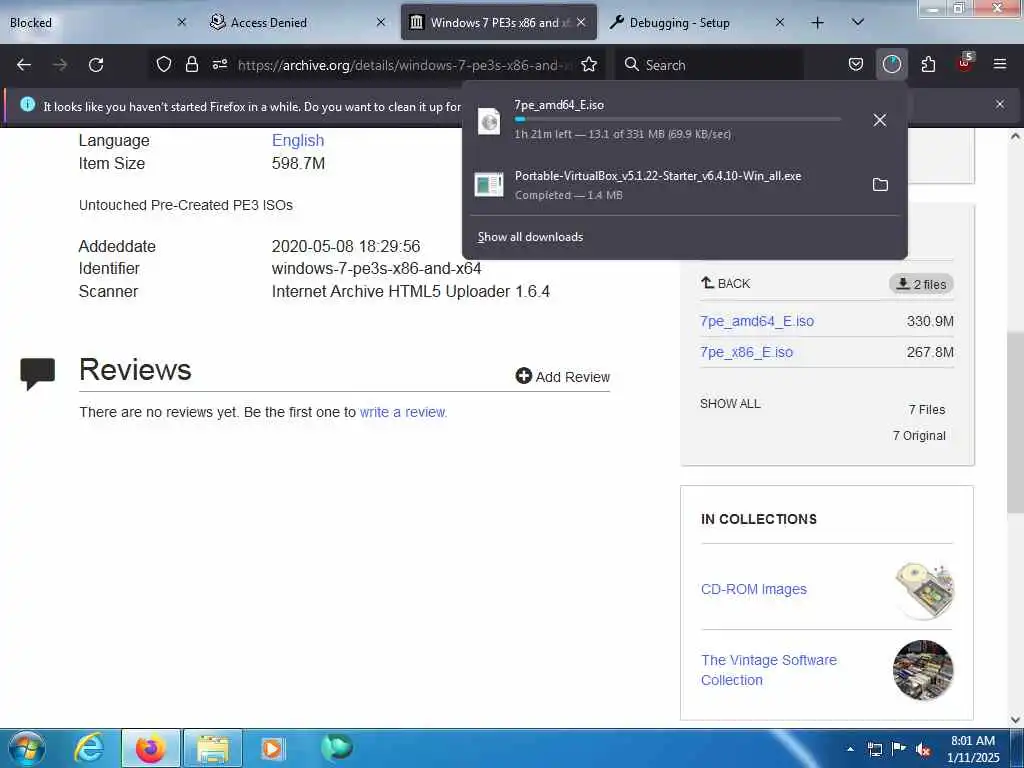
Task: Toggle the downloads progress toolbar button
Action: (891, 65)
